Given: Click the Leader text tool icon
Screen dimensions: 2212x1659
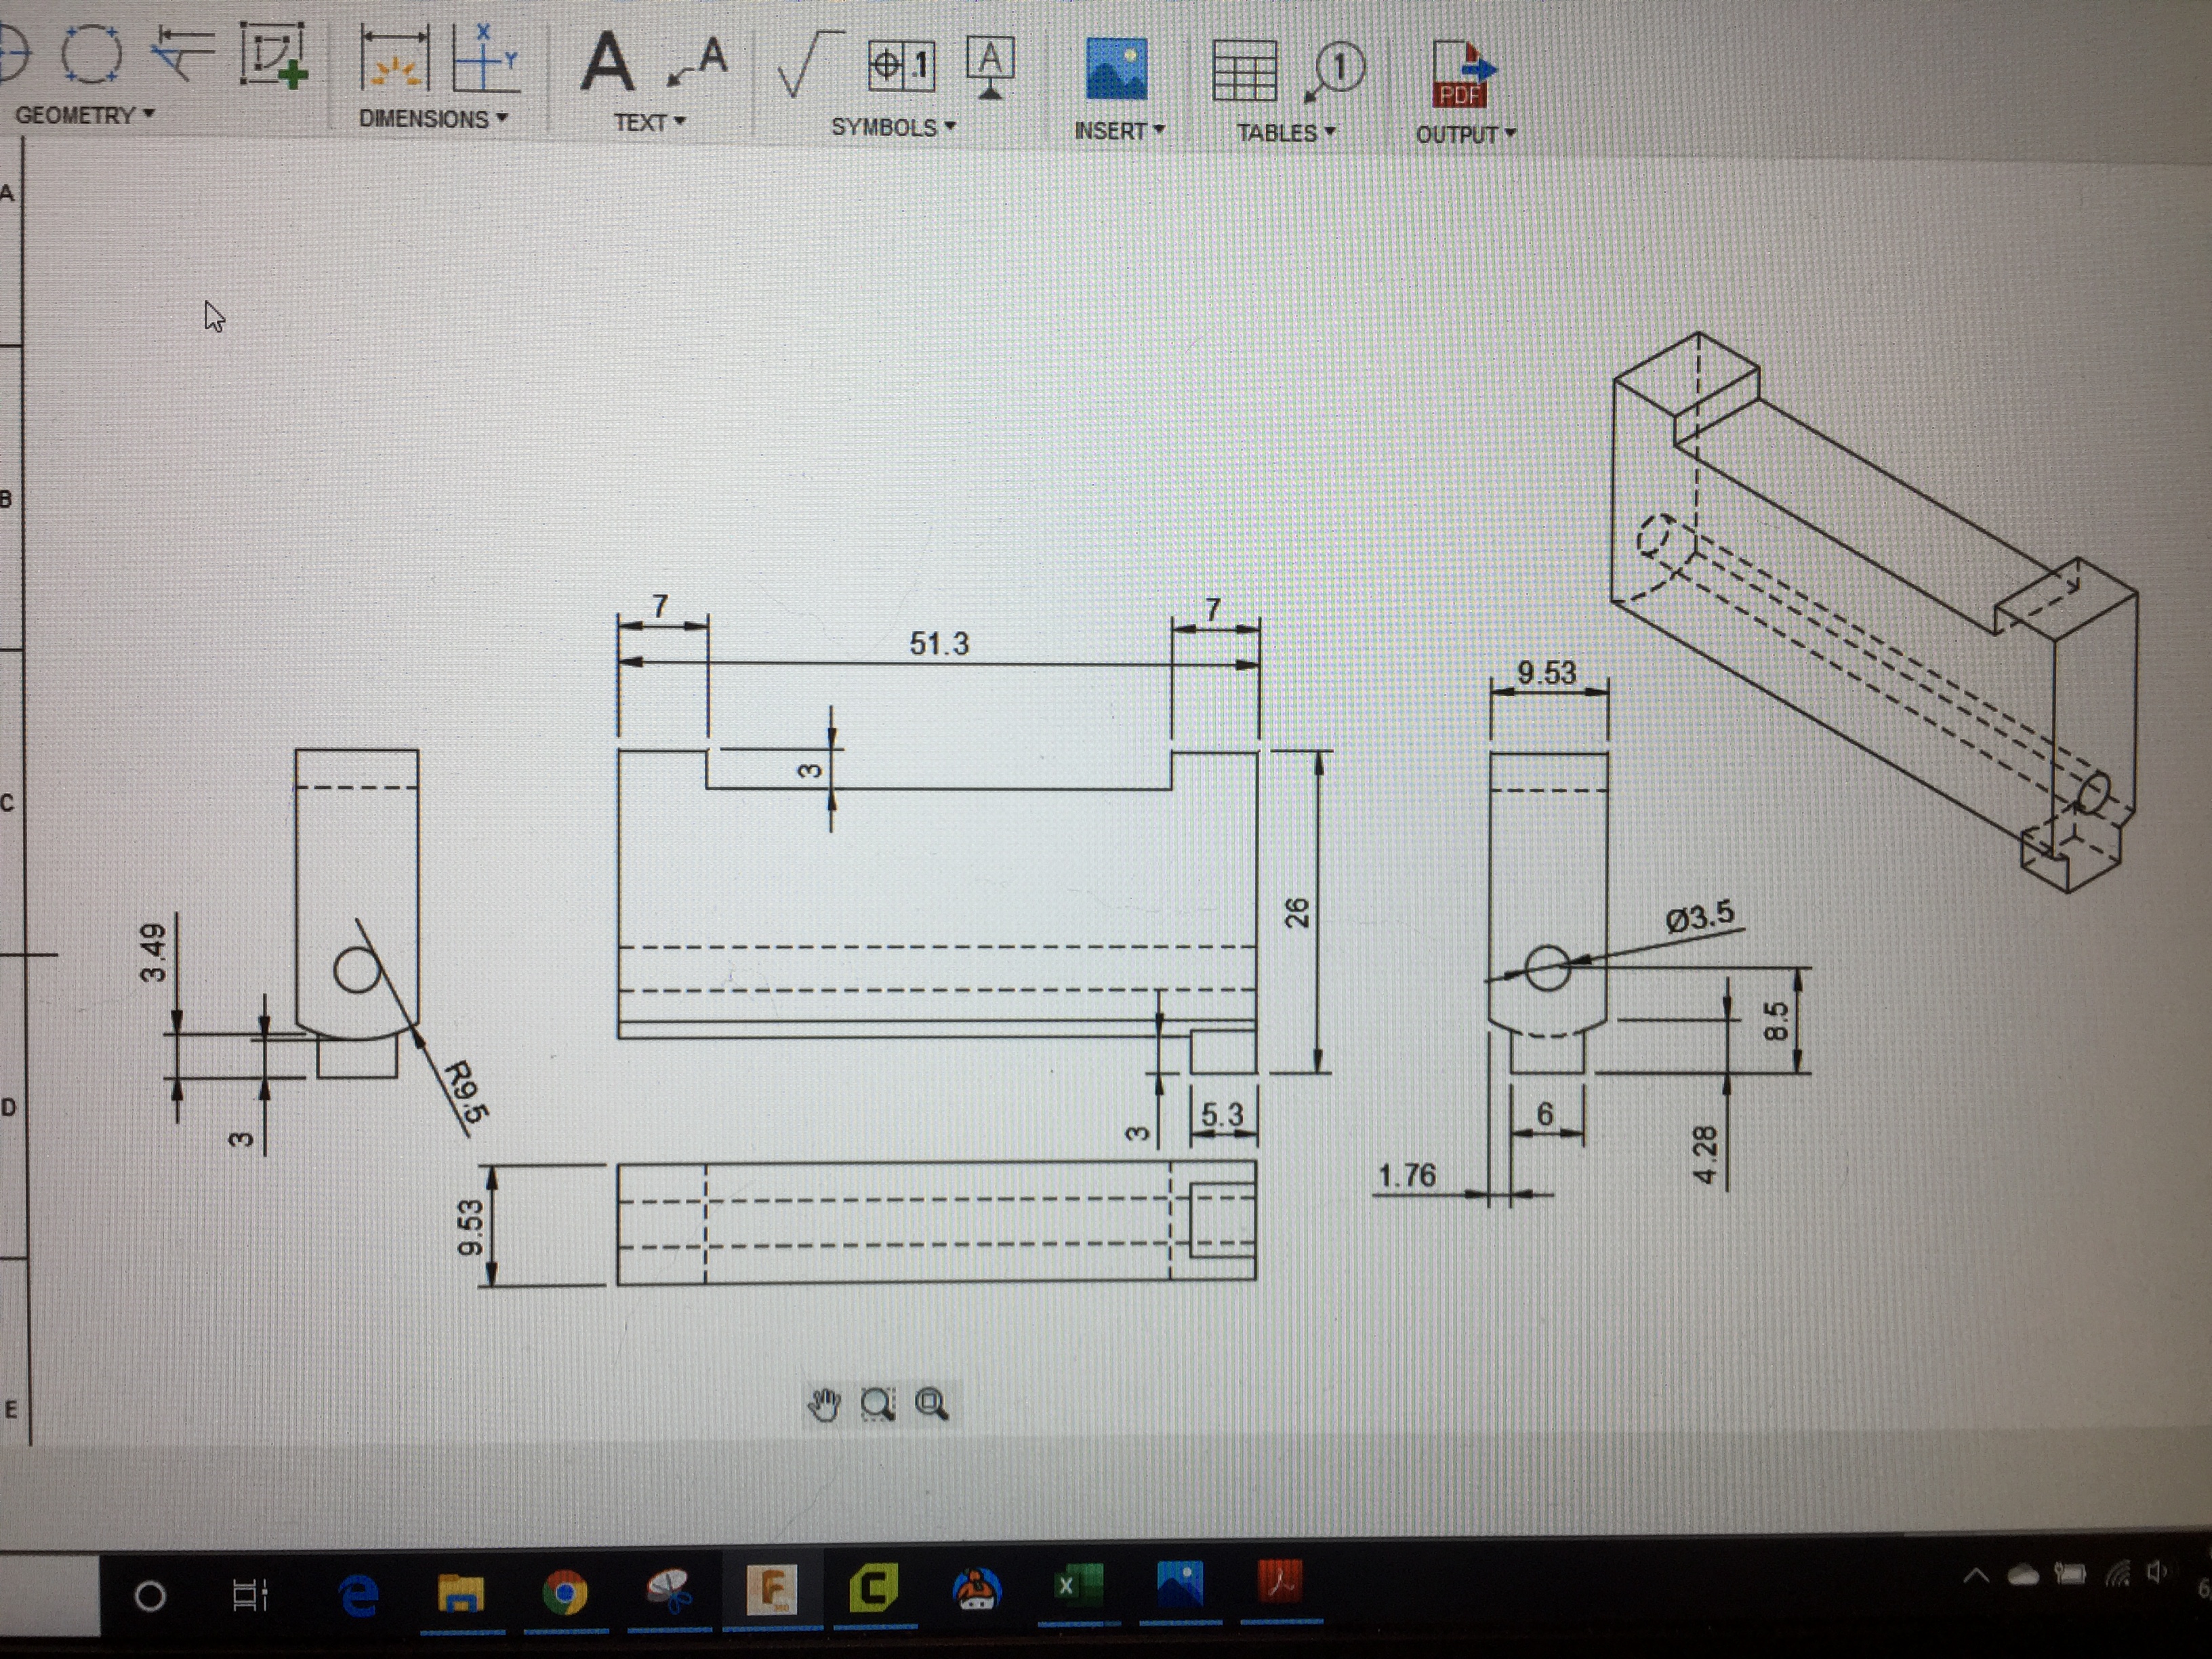Looking at the screenshot, I should point(699,62).
